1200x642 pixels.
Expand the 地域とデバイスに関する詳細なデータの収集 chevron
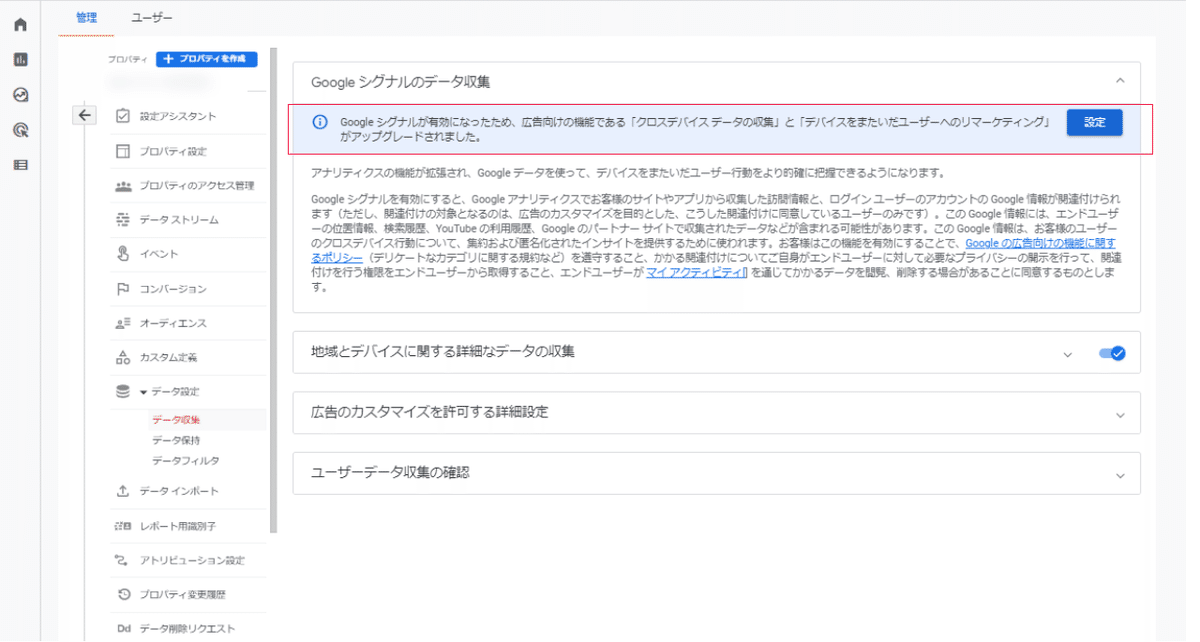tap(1068, 354)
